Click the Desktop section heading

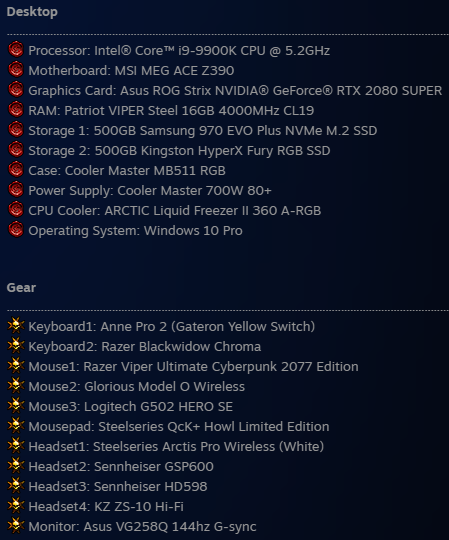32,12
